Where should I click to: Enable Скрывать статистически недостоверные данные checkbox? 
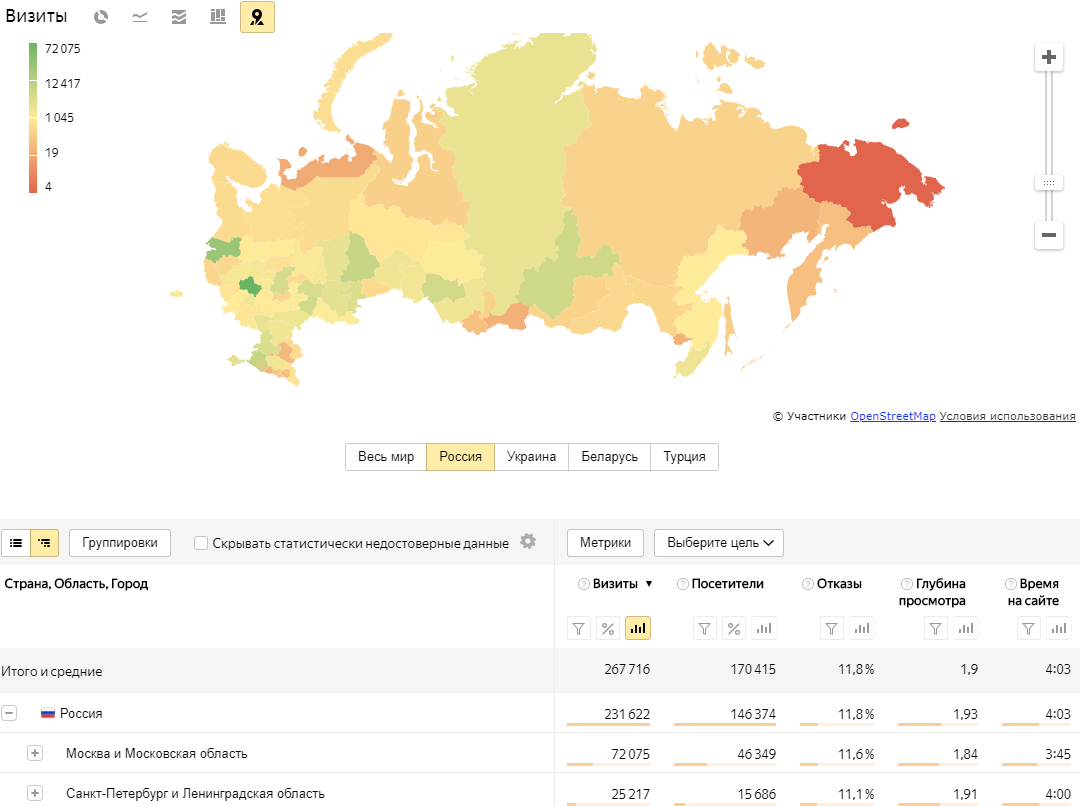pyautogui.click(x=201, y=543)
